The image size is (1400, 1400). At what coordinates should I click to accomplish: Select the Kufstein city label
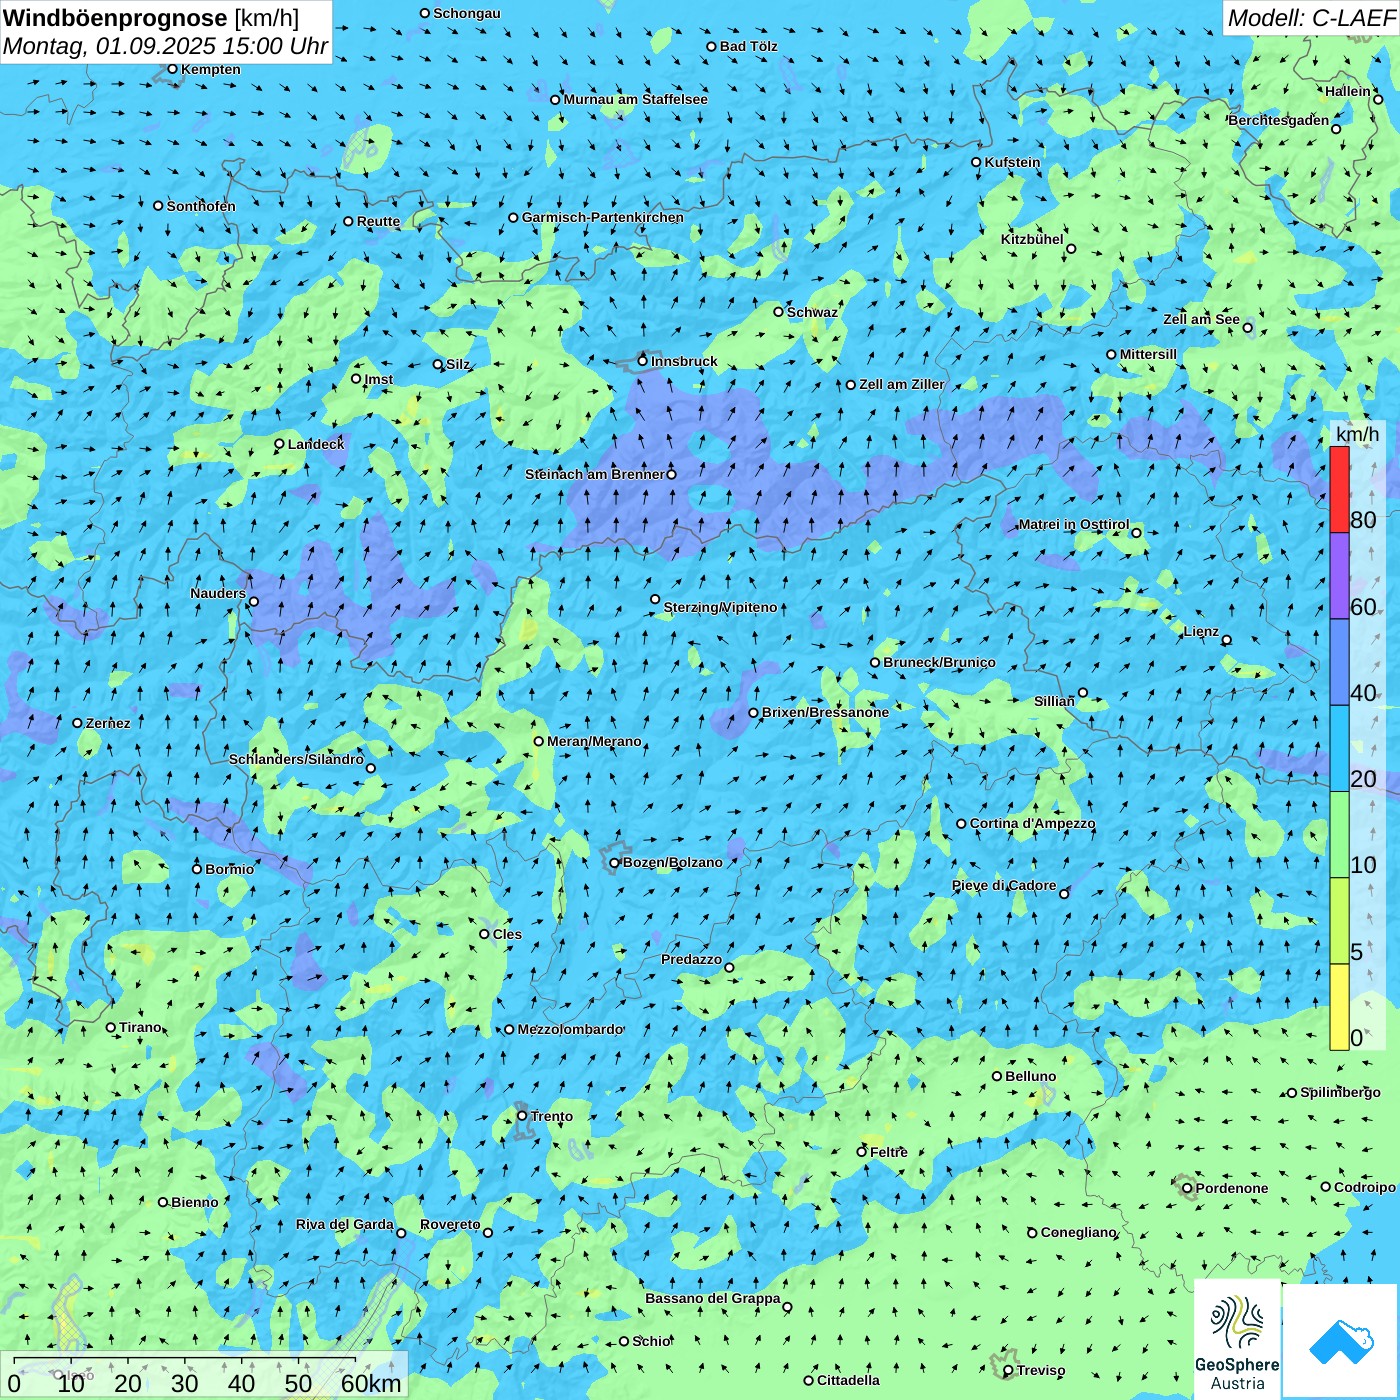1012,162
